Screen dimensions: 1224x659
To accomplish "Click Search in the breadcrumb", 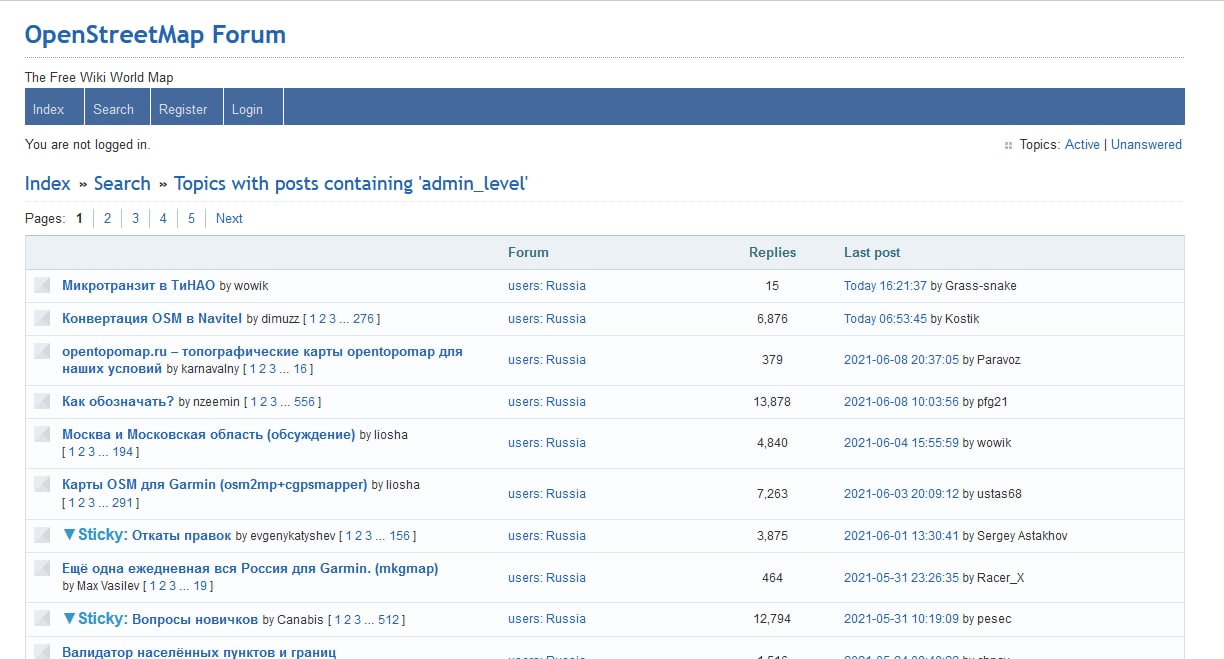I will pyautogui.click(x=122, y=184).
